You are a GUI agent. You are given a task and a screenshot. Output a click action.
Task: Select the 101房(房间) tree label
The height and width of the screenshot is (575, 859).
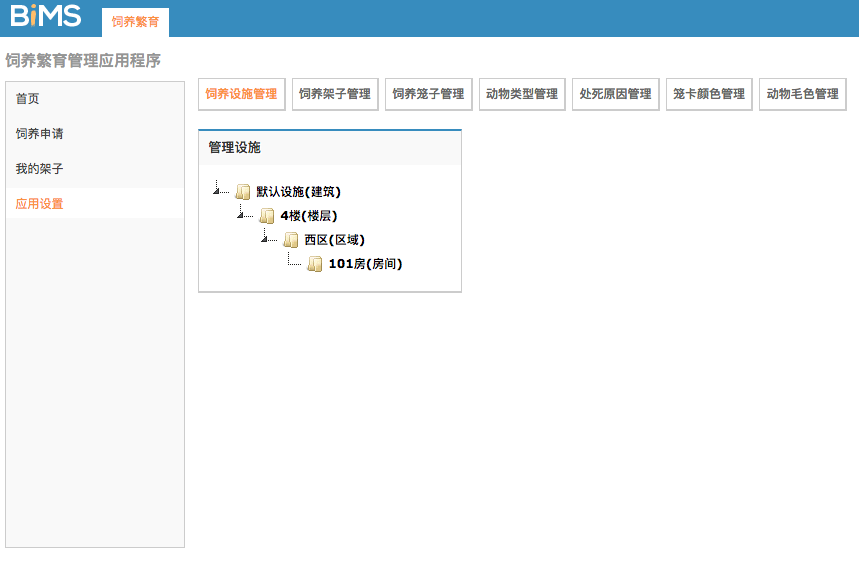(x=365, y=264)
